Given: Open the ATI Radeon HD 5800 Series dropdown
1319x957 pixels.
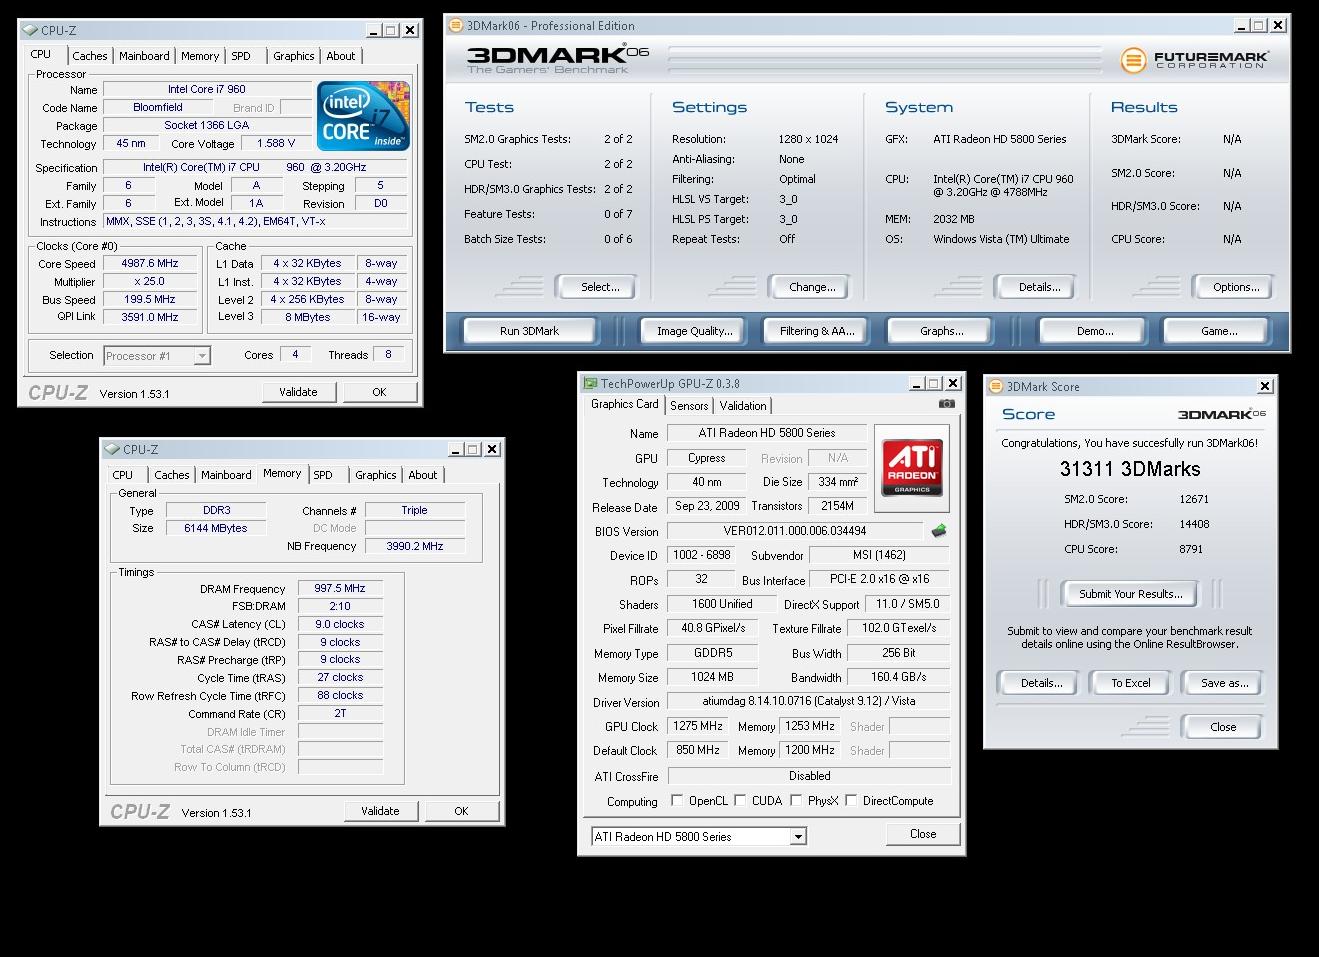Looking at the screenshot, I should 798,837.
